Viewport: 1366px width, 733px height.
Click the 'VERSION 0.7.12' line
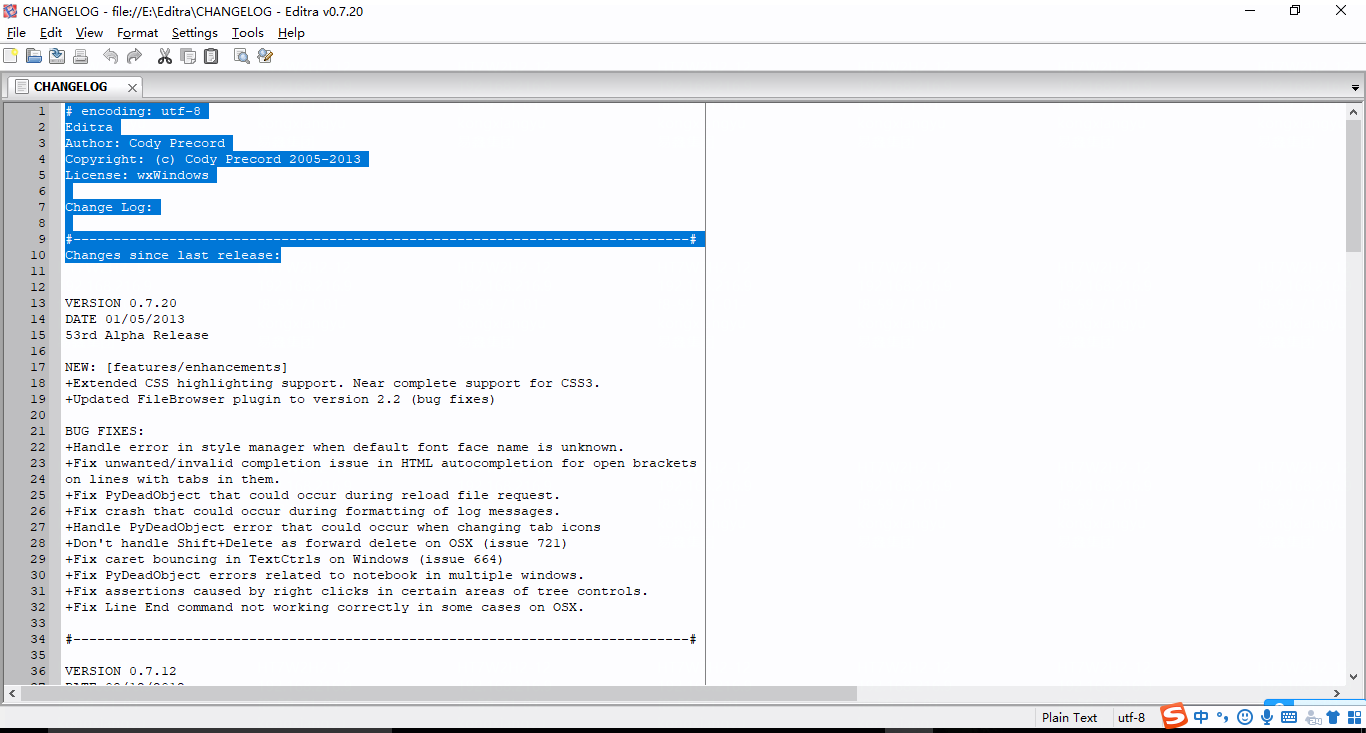[x=121, y=671]
